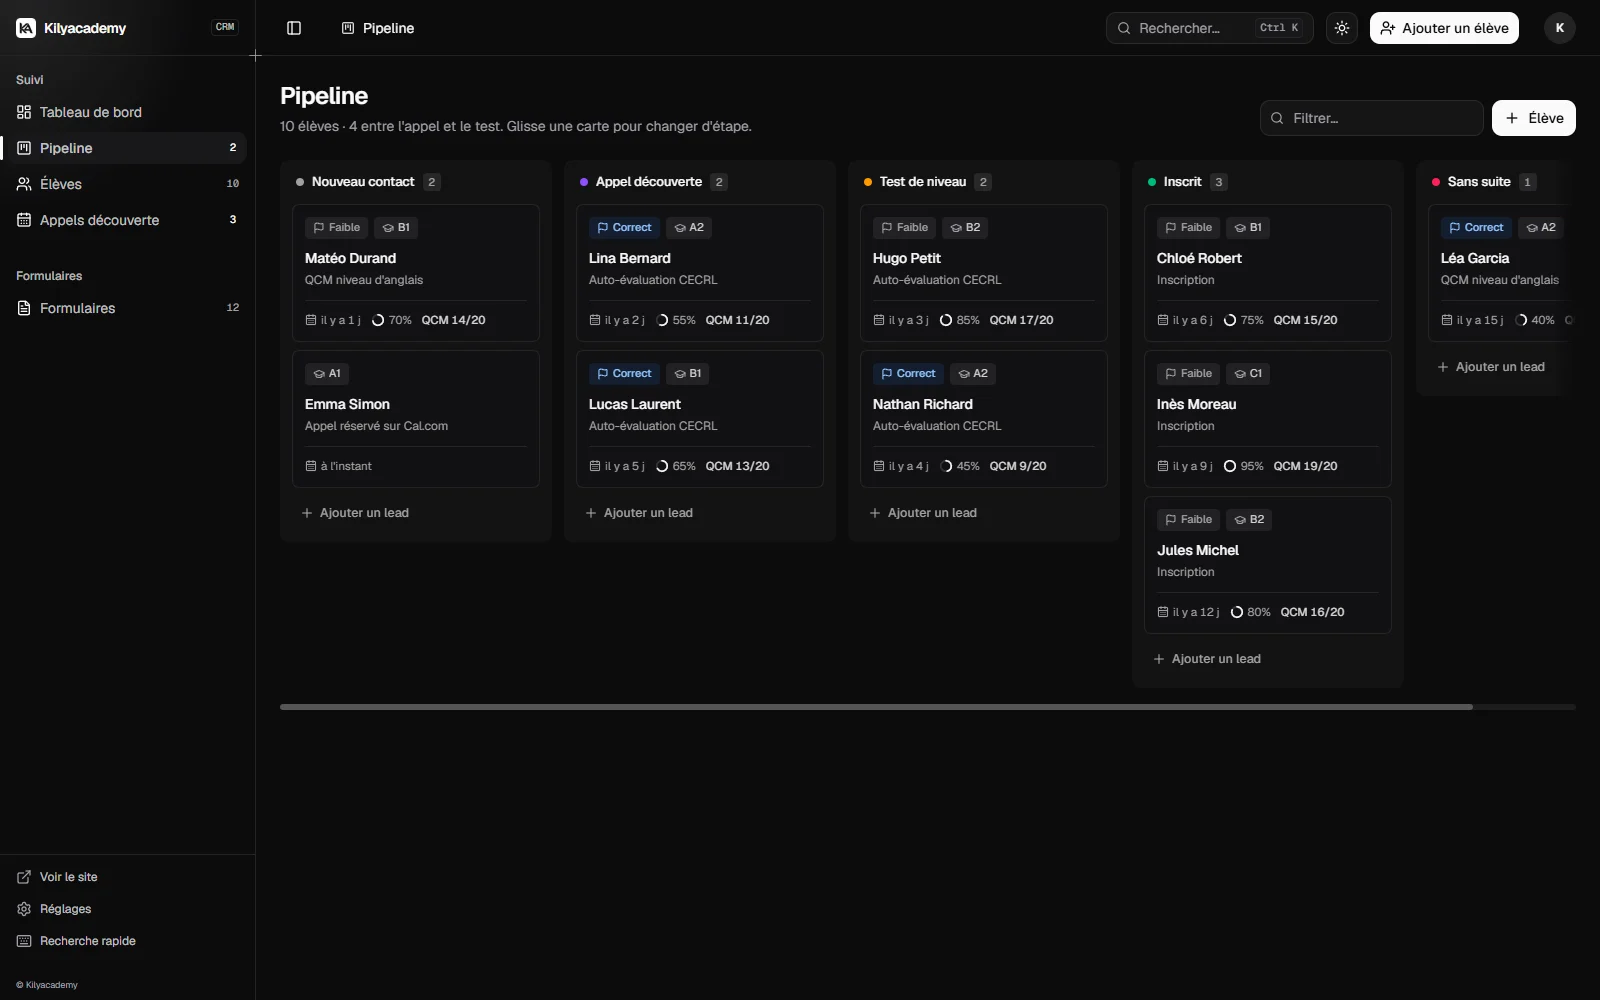This screenshot has width=1600, height=1000.
Task: Open the Rechercher search box
Action: click(1210, 28)
